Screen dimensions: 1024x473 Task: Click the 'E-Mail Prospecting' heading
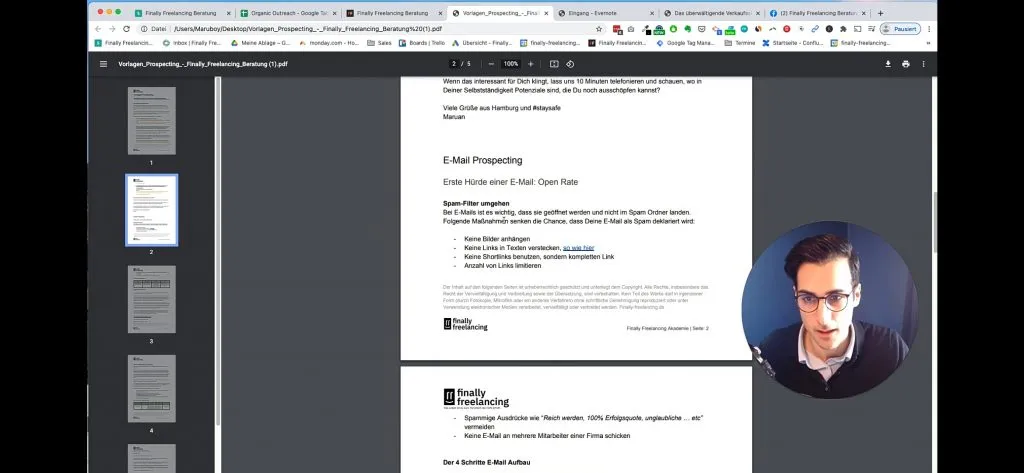pyautogui.click(x=483, y=160)
